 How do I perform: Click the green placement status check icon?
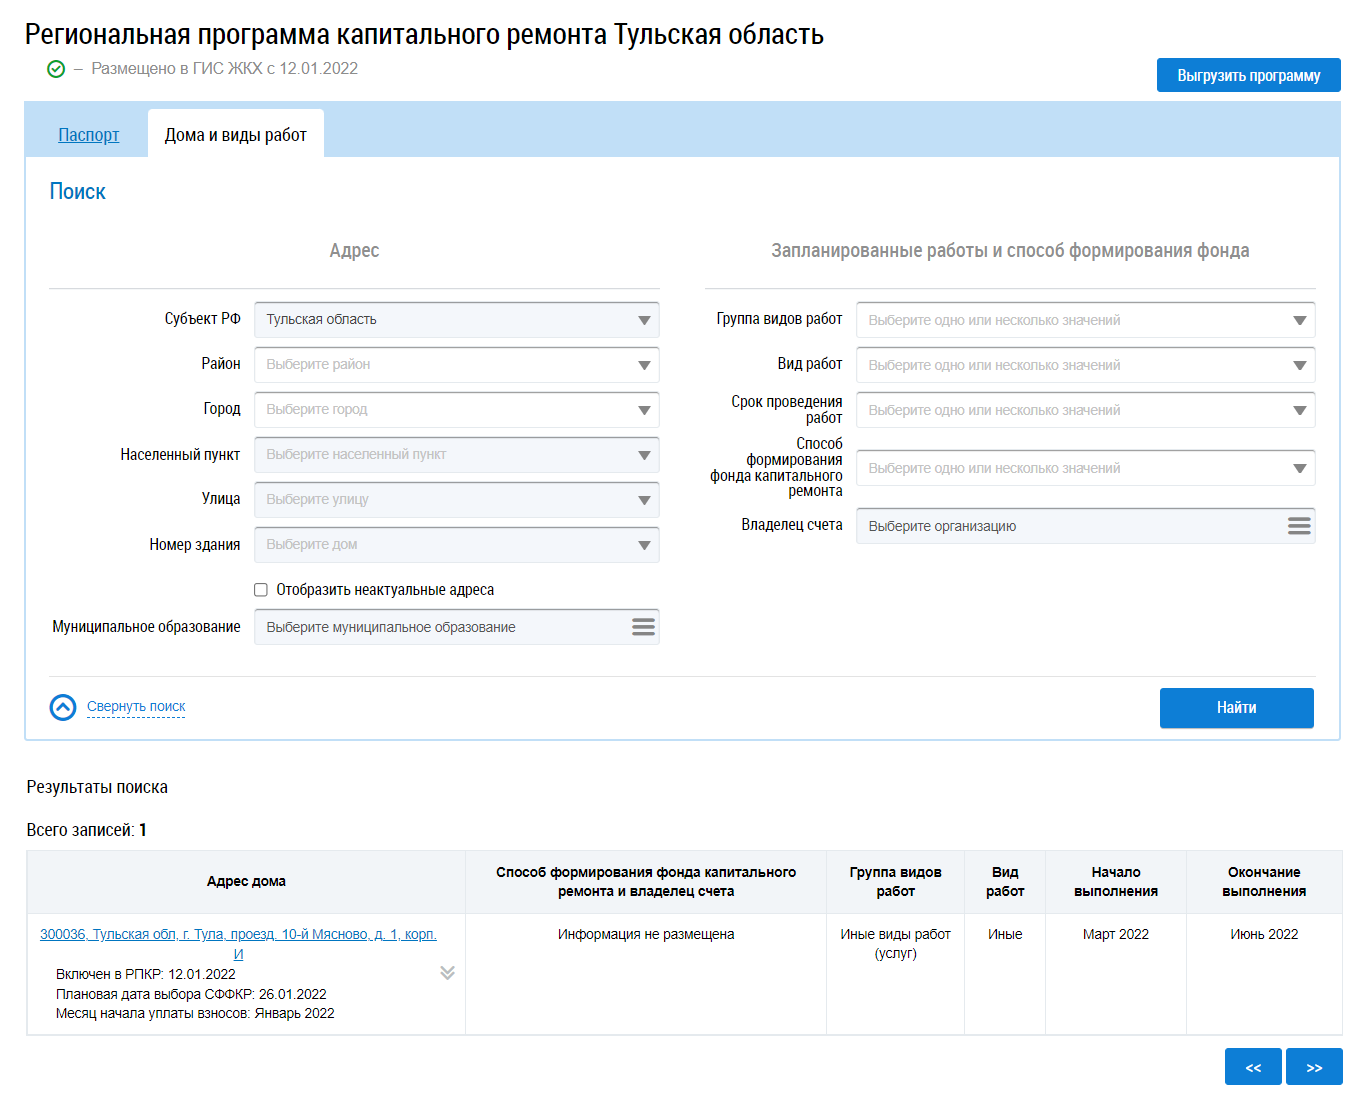(56, 69)
